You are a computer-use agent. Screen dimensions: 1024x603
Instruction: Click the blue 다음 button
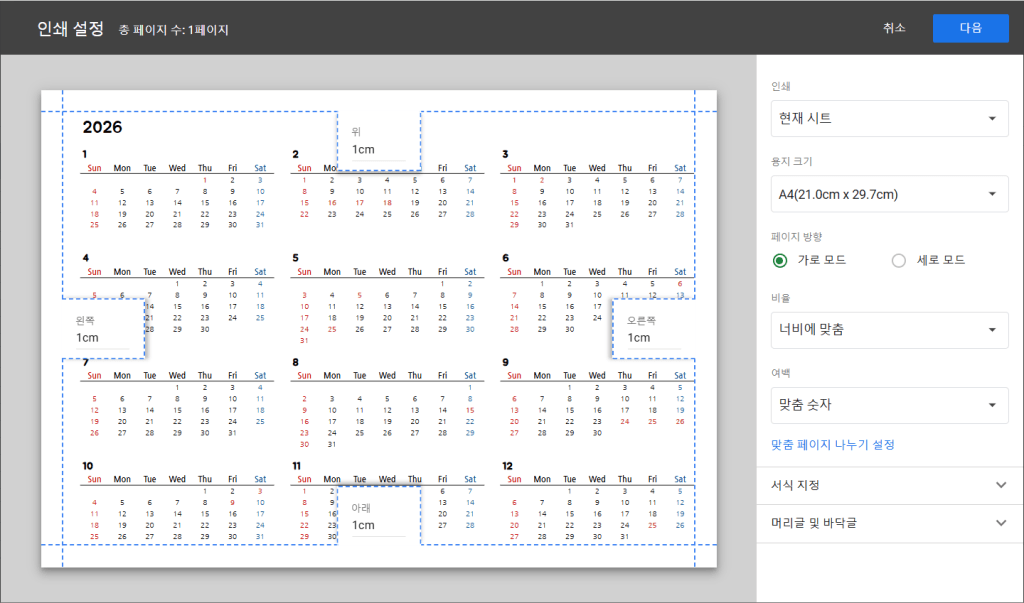pyautogui.click(x=970, y=28)
